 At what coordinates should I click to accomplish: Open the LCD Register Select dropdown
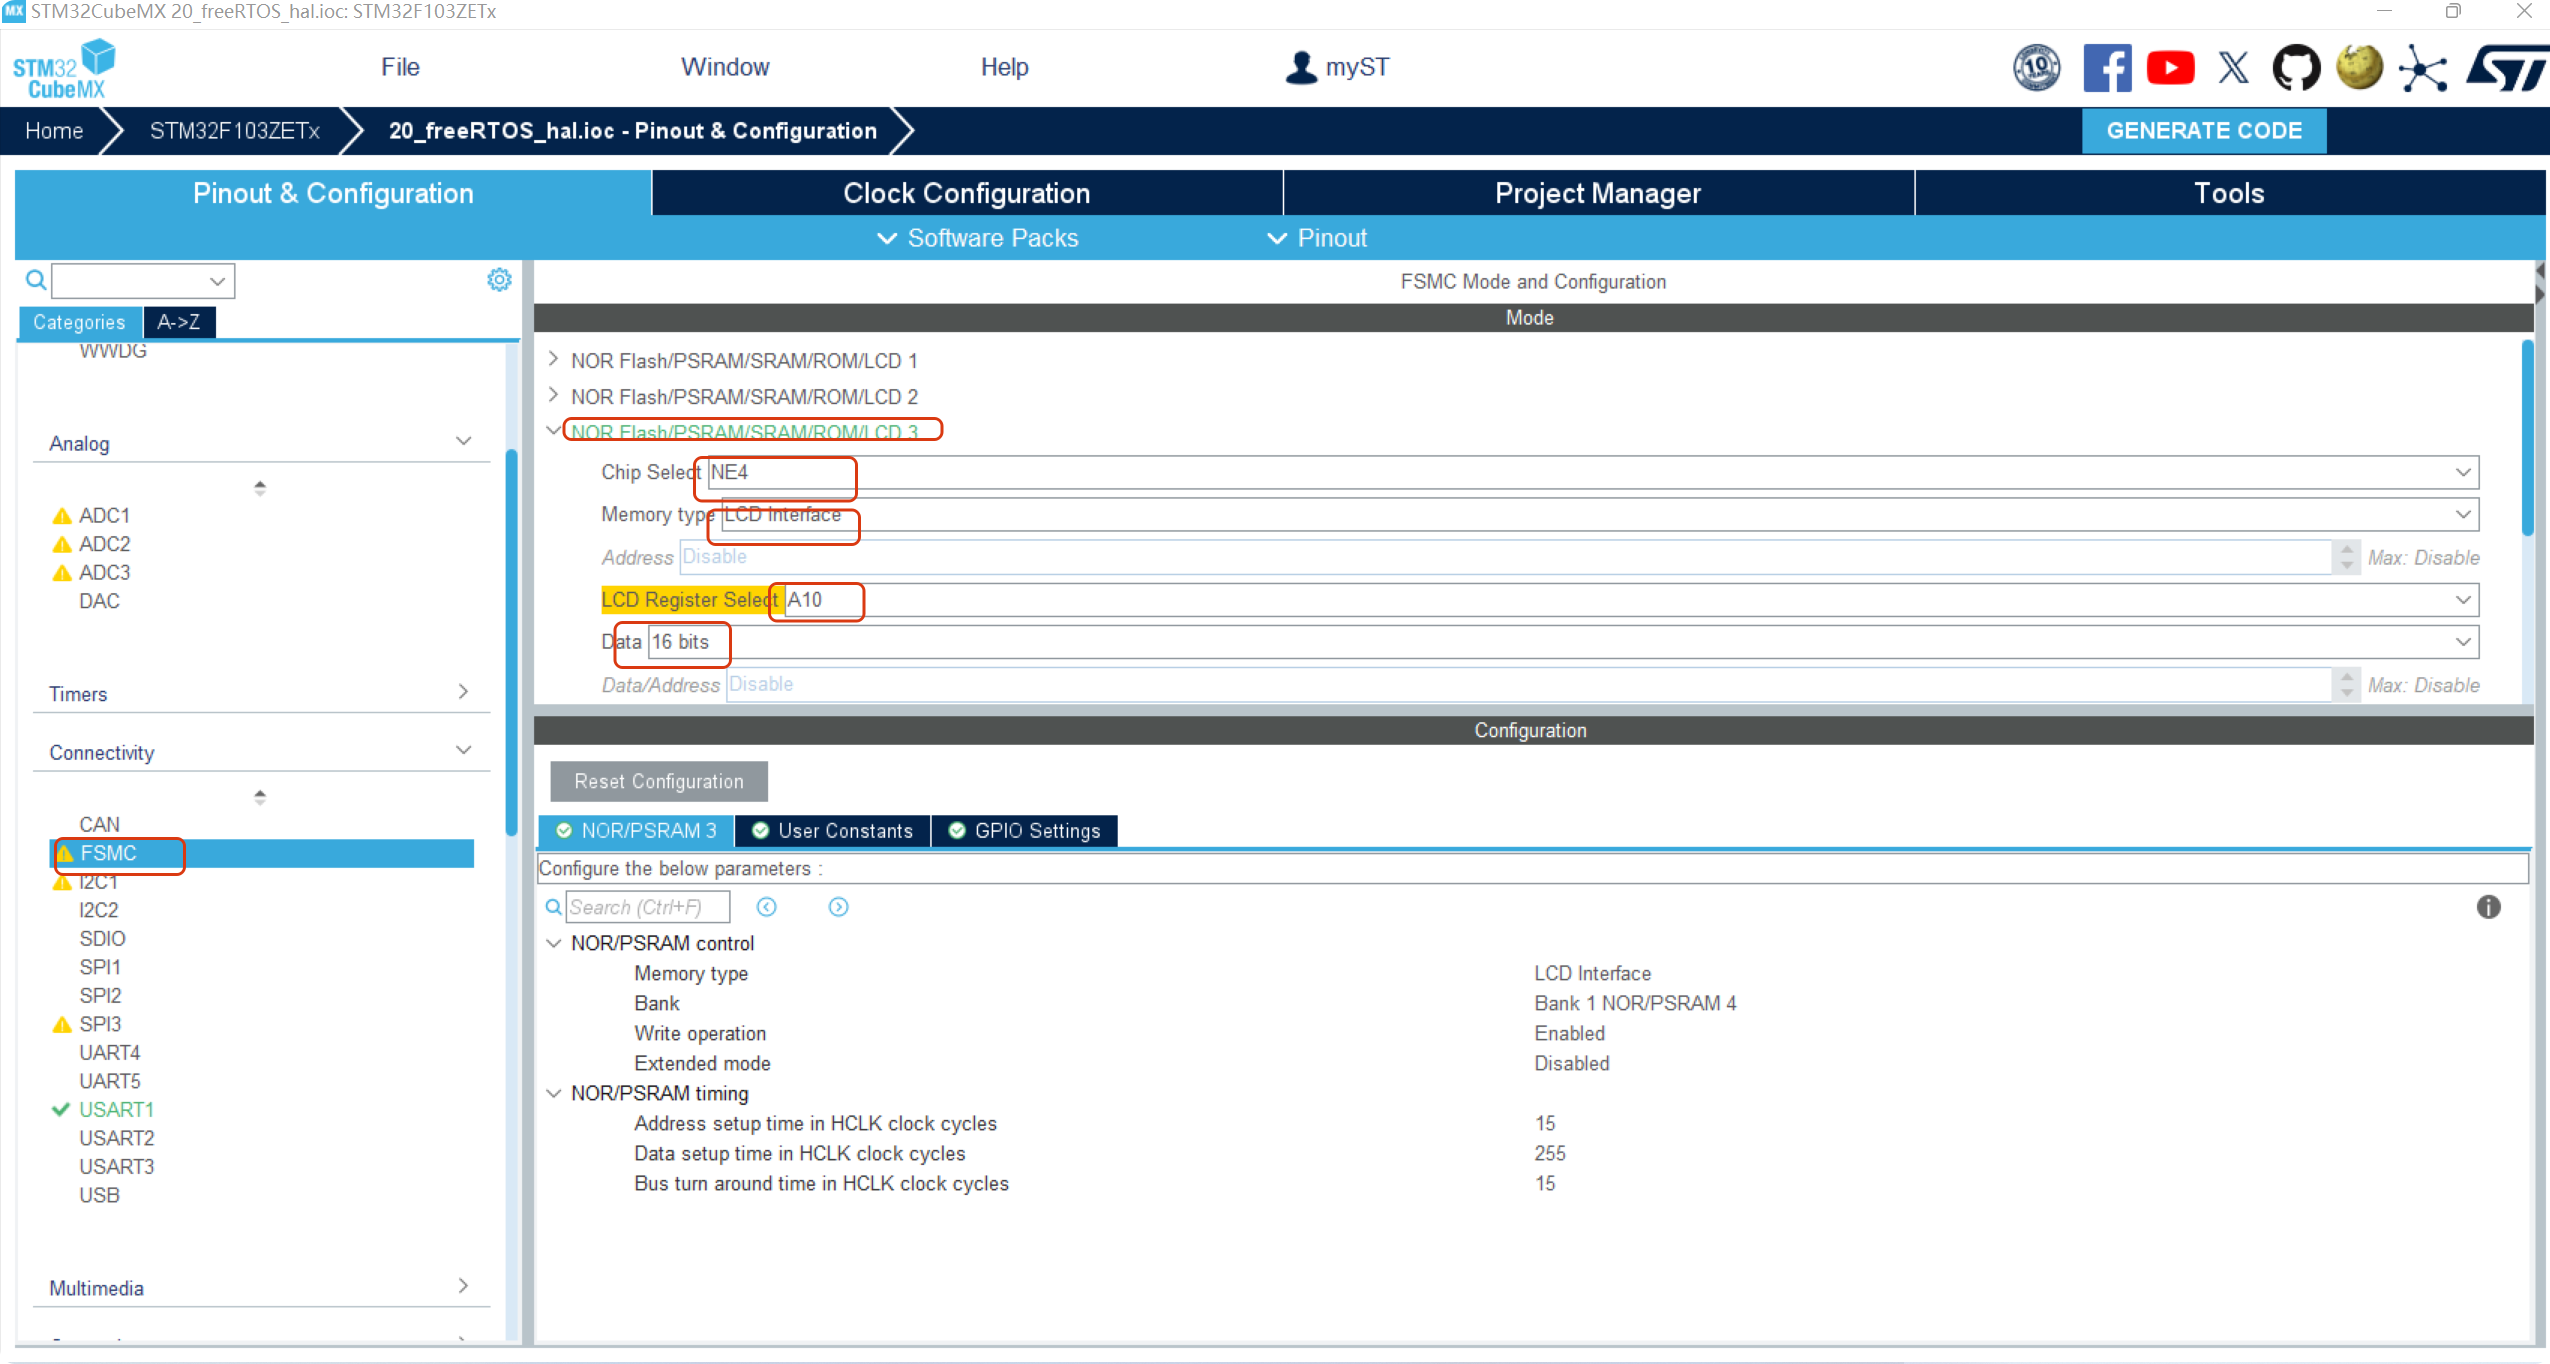pyautogui.click(x=2462, y=600)
